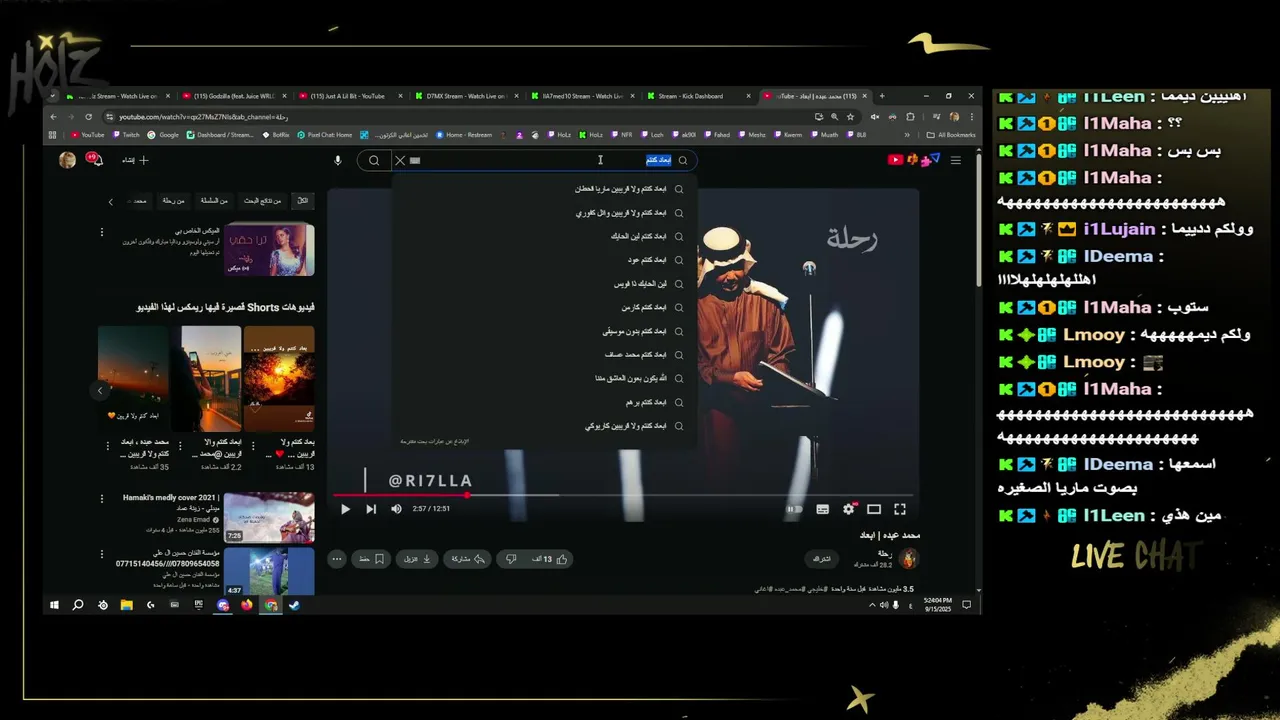Screen dimensions: 1280x720
Task: Open the create إنشاء plus button
Action: [136, 160]
